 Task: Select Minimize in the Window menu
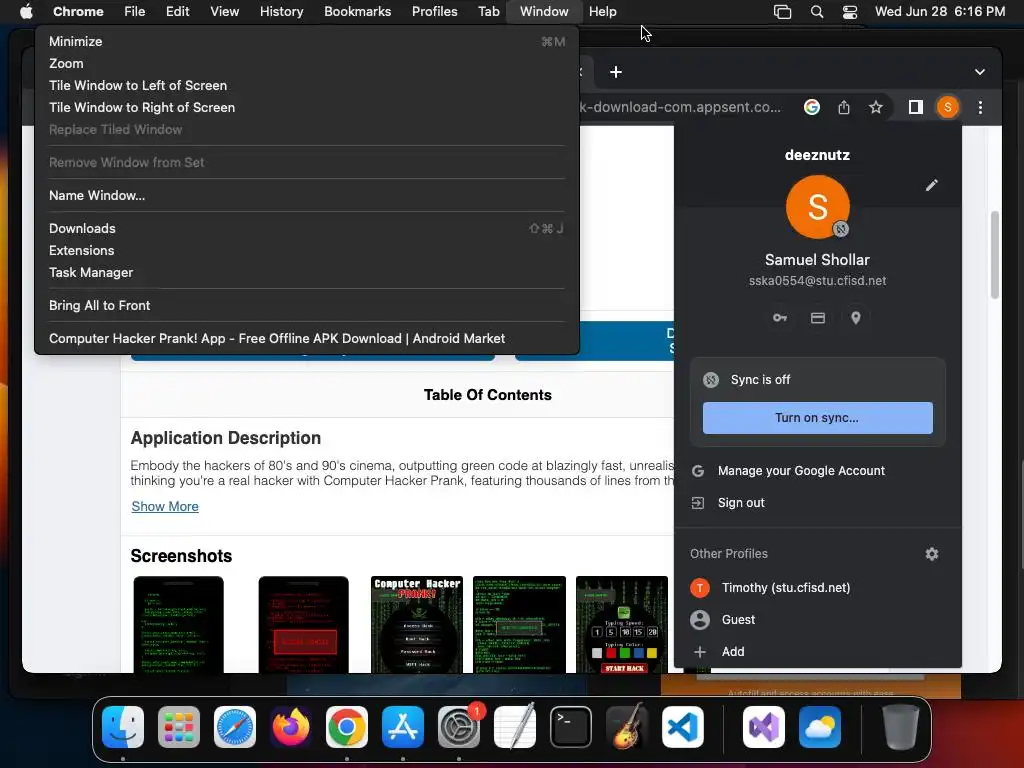307,41
